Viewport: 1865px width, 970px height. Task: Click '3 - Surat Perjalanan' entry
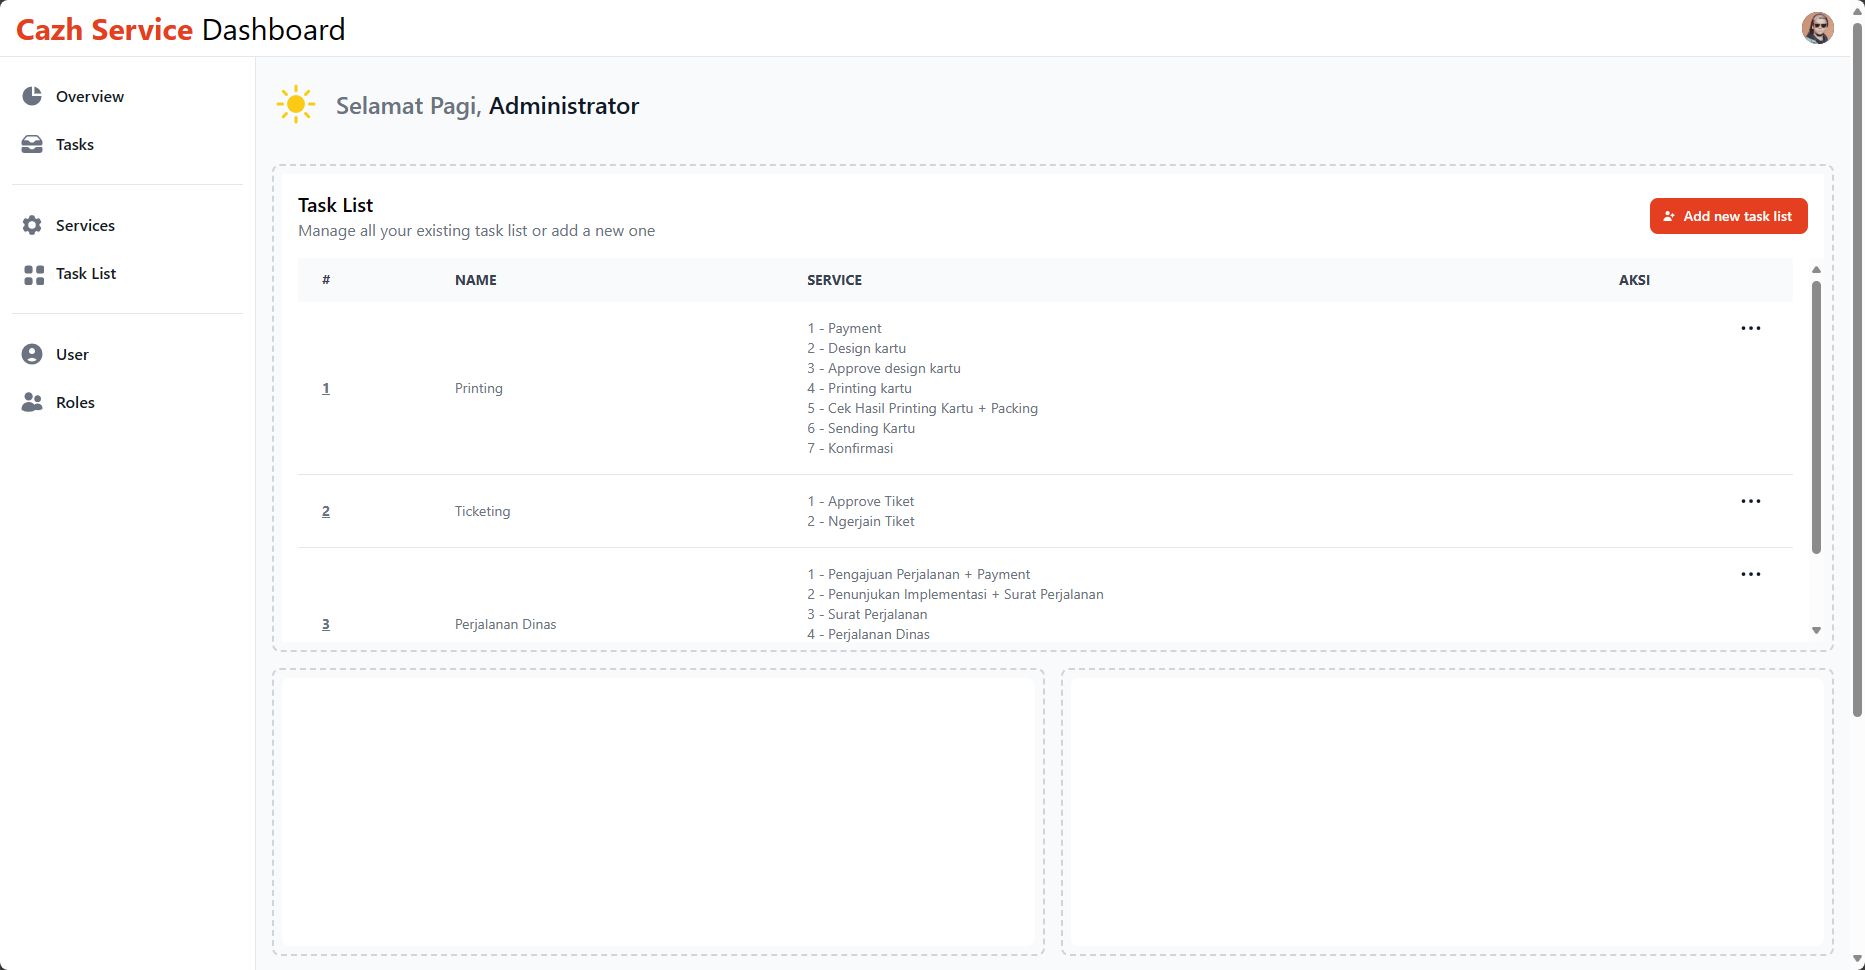(867, 614)
